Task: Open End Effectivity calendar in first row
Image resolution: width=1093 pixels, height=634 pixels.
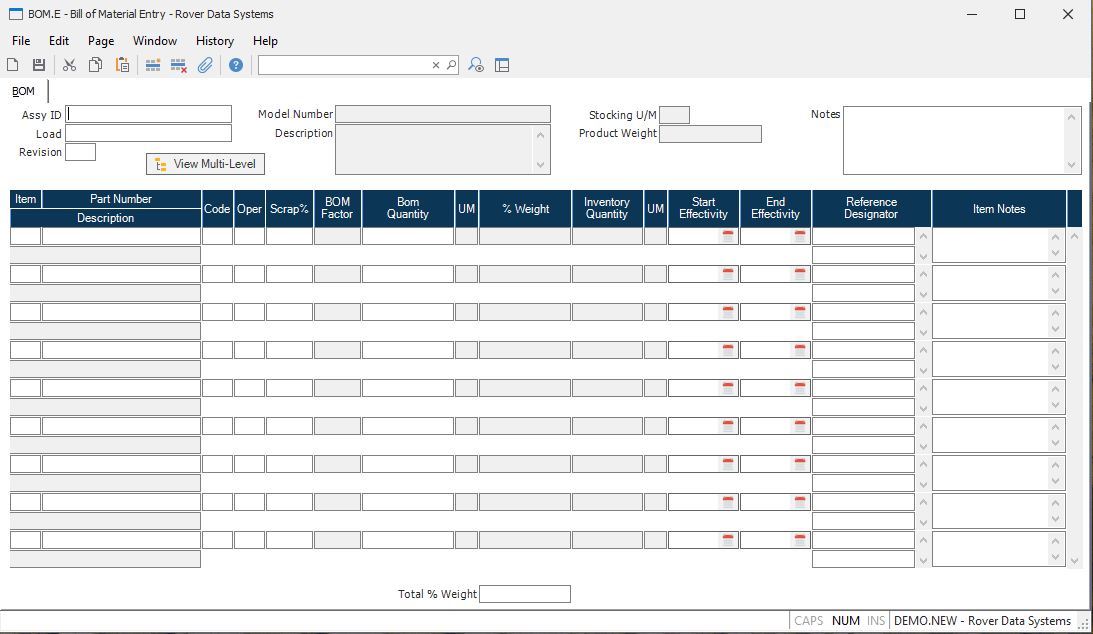Action: [800, 237]
